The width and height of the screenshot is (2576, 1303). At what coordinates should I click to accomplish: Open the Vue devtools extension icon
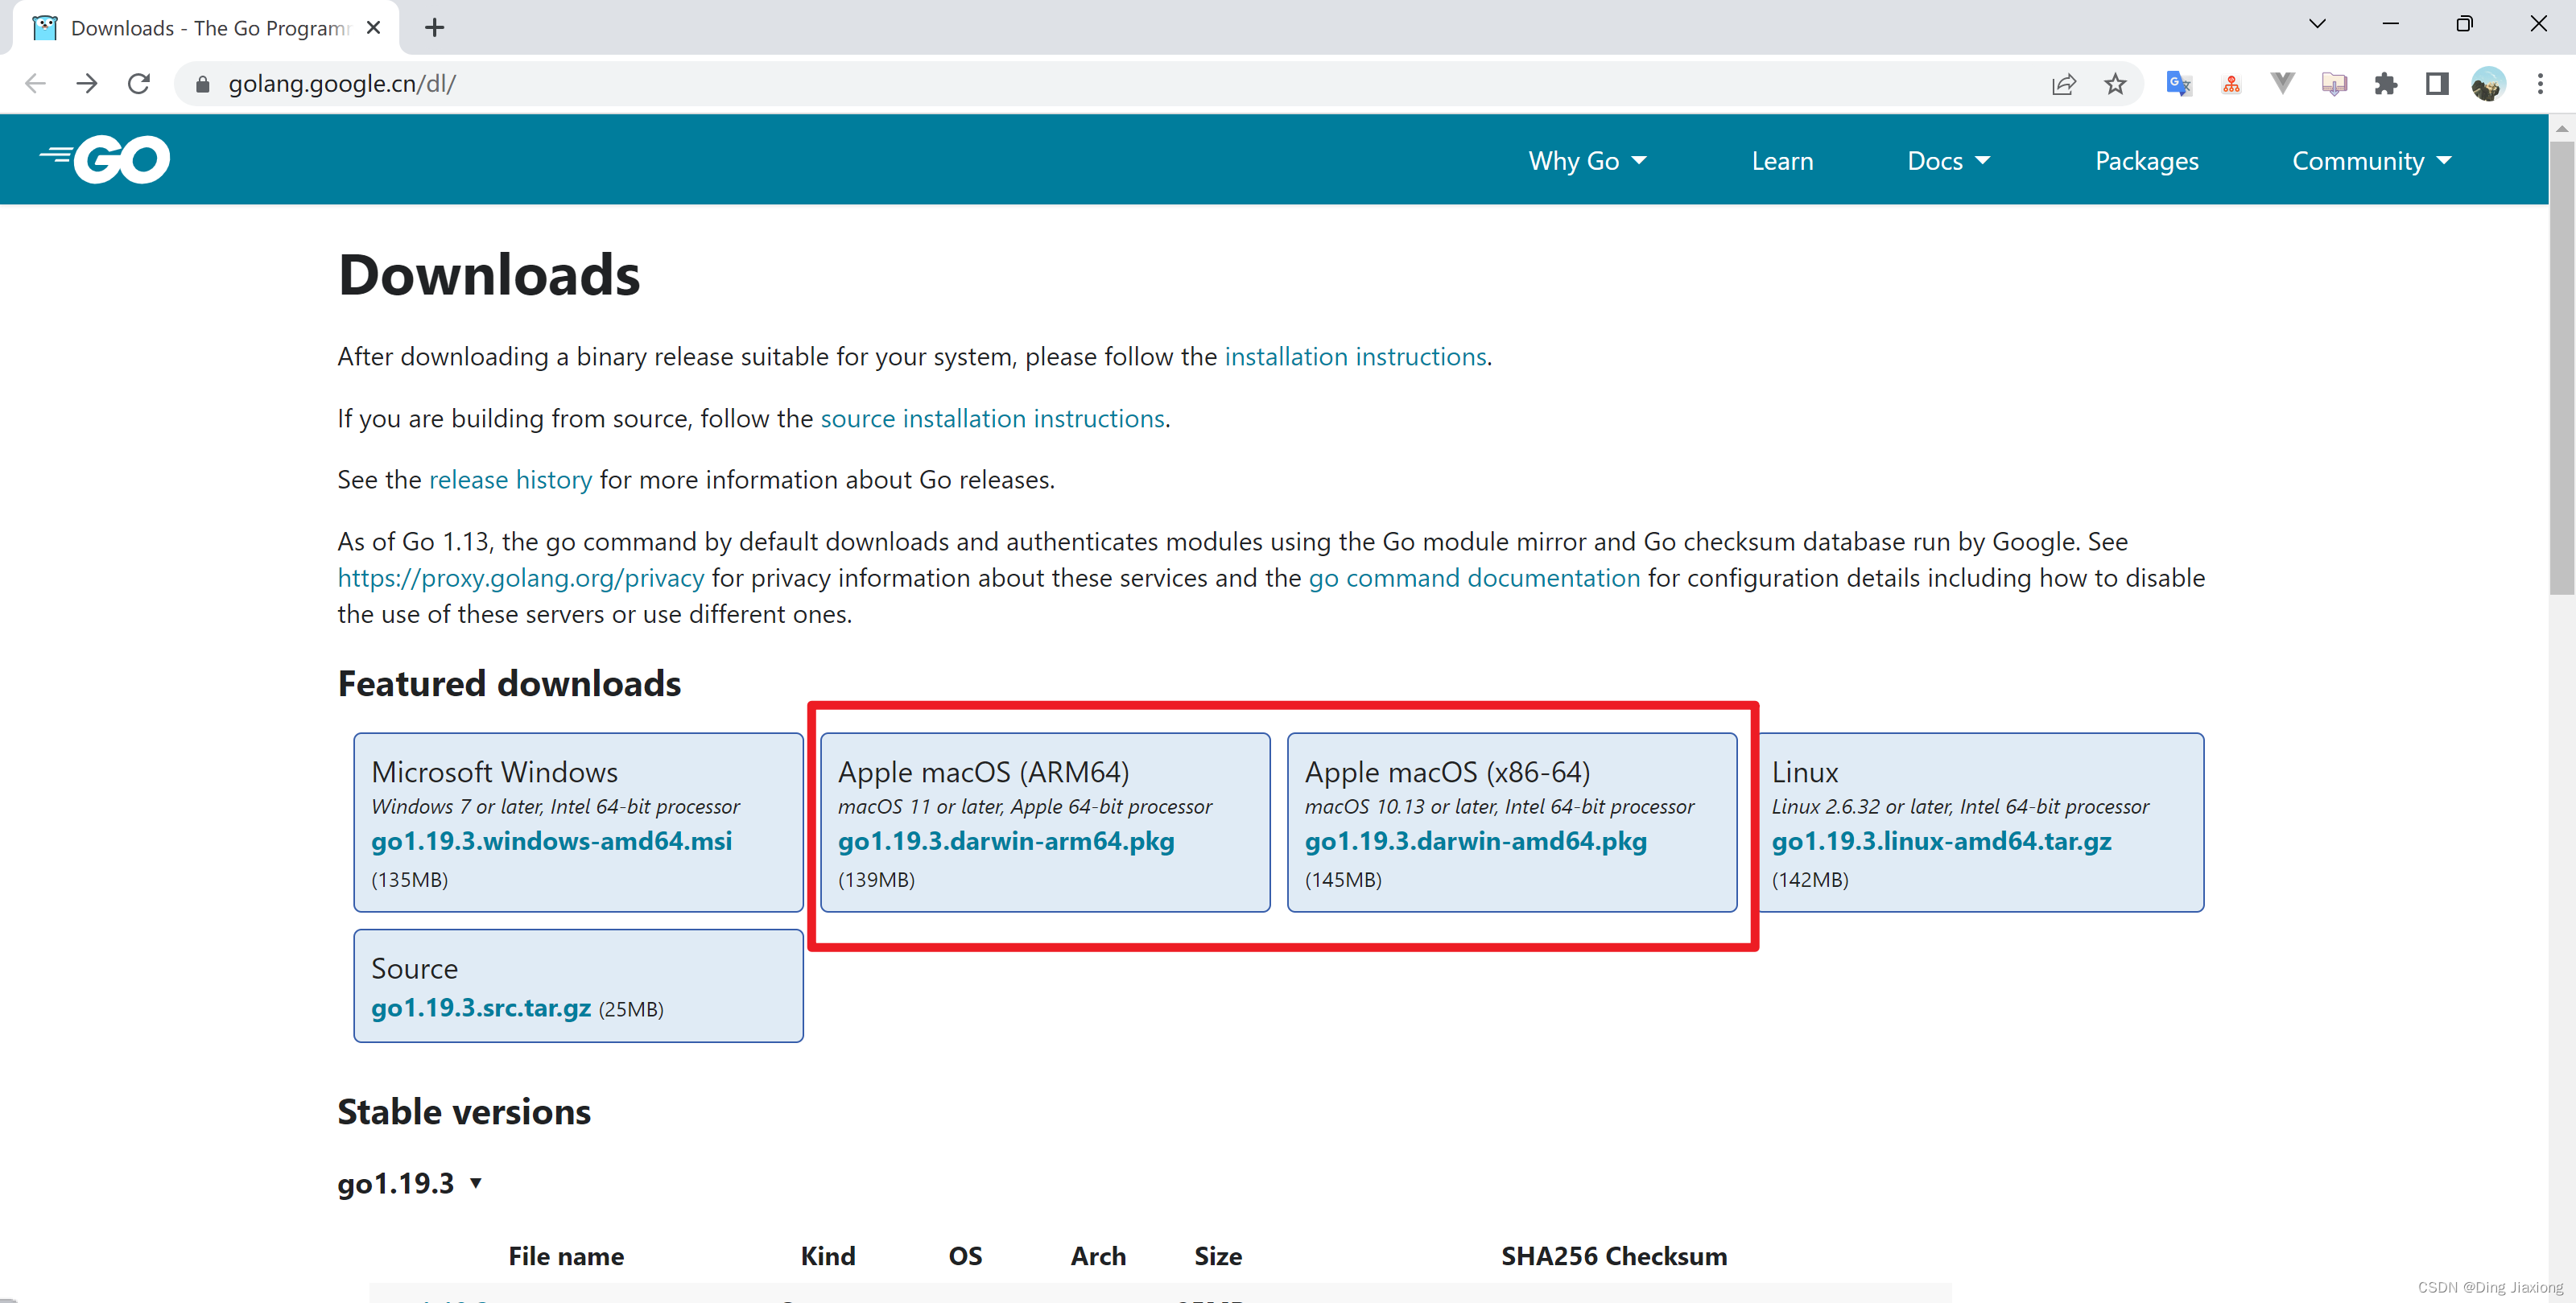pos(2283,83)
